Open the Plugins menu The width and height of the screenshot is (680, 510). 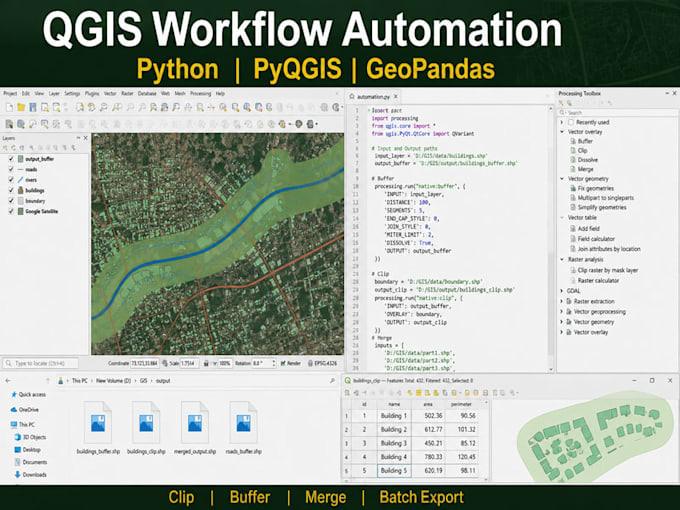(x=92, y=94)
